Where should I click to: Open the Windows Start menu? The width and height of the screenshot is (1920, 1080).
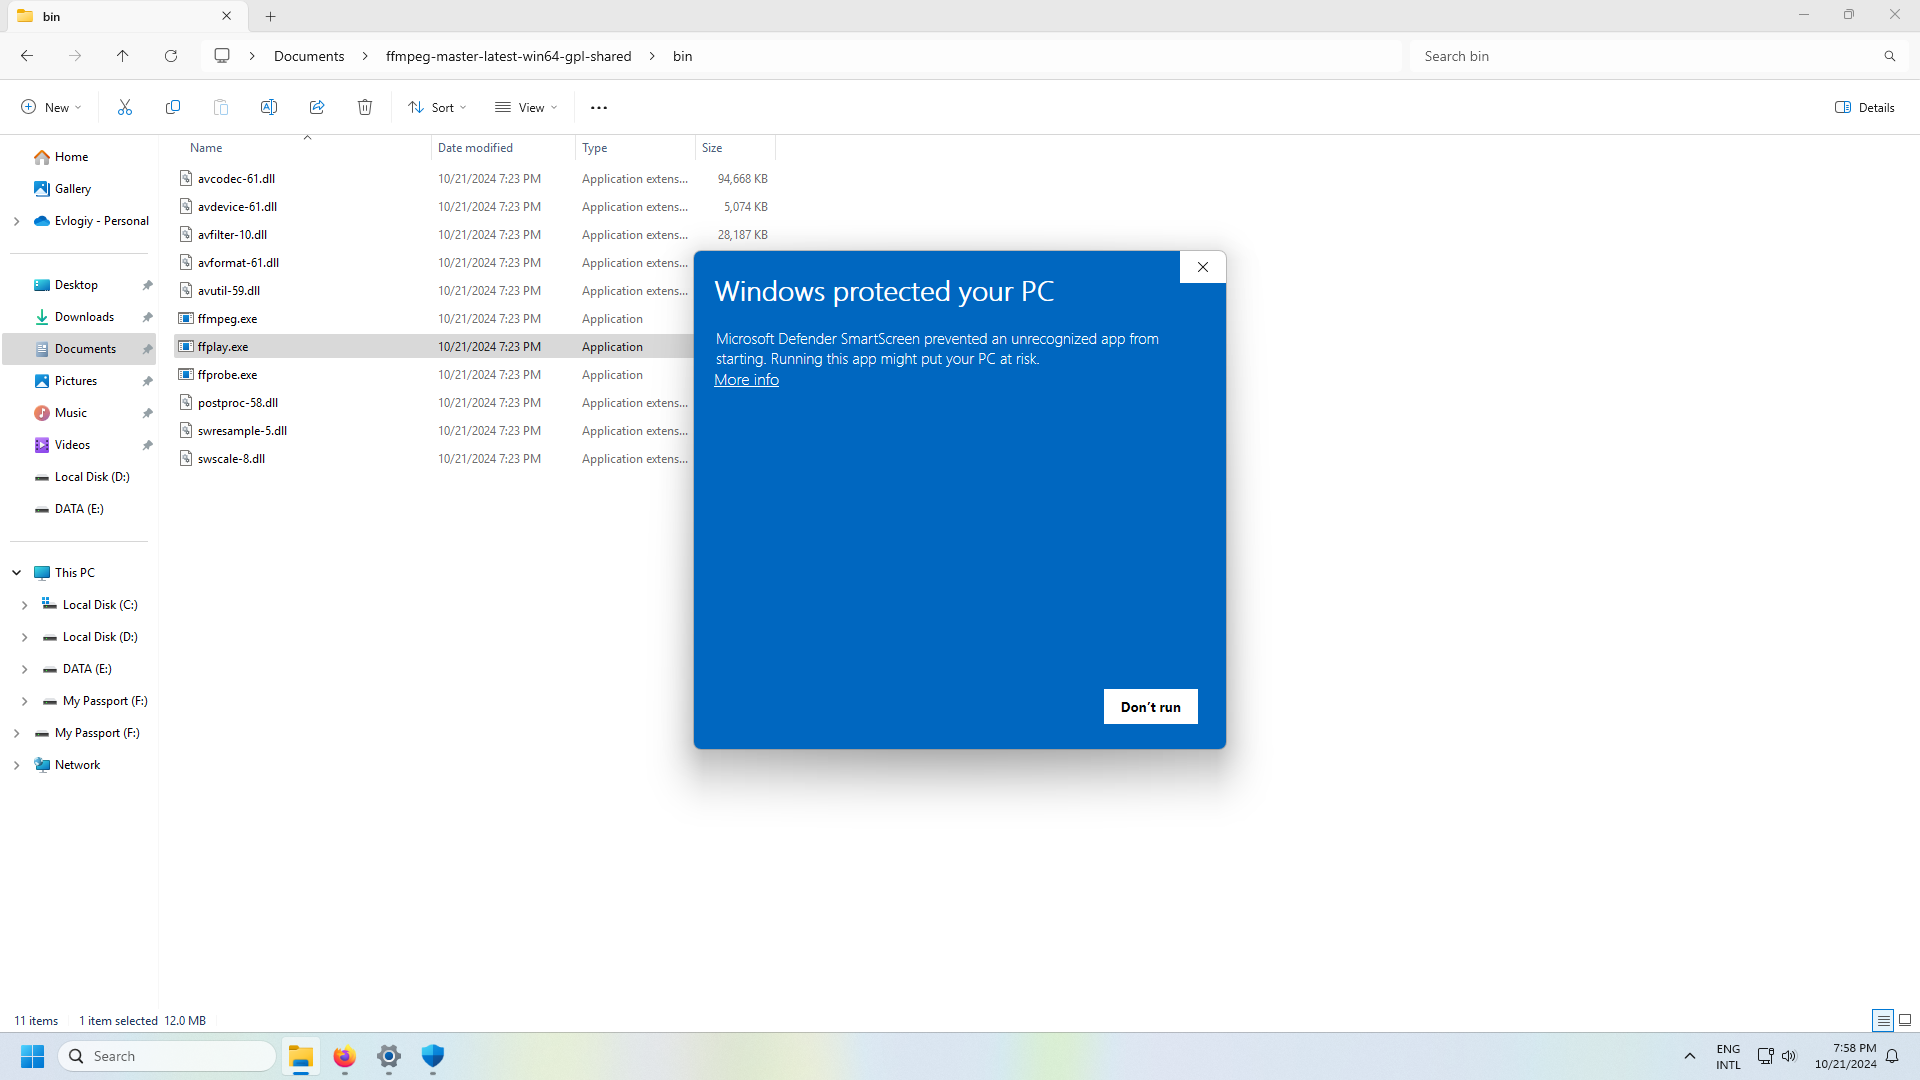[33, 1056]
